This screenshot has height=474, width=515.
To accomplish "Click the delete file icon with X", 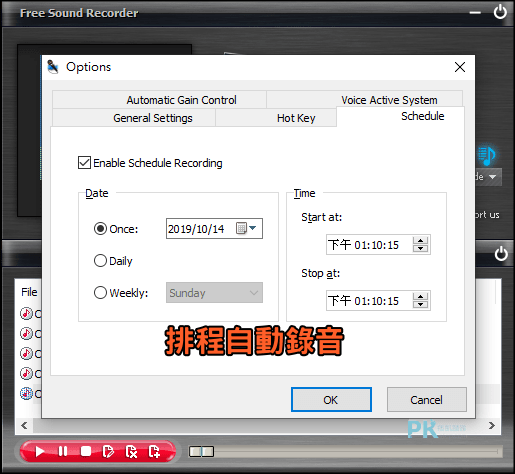I will (x=131, y=452).
